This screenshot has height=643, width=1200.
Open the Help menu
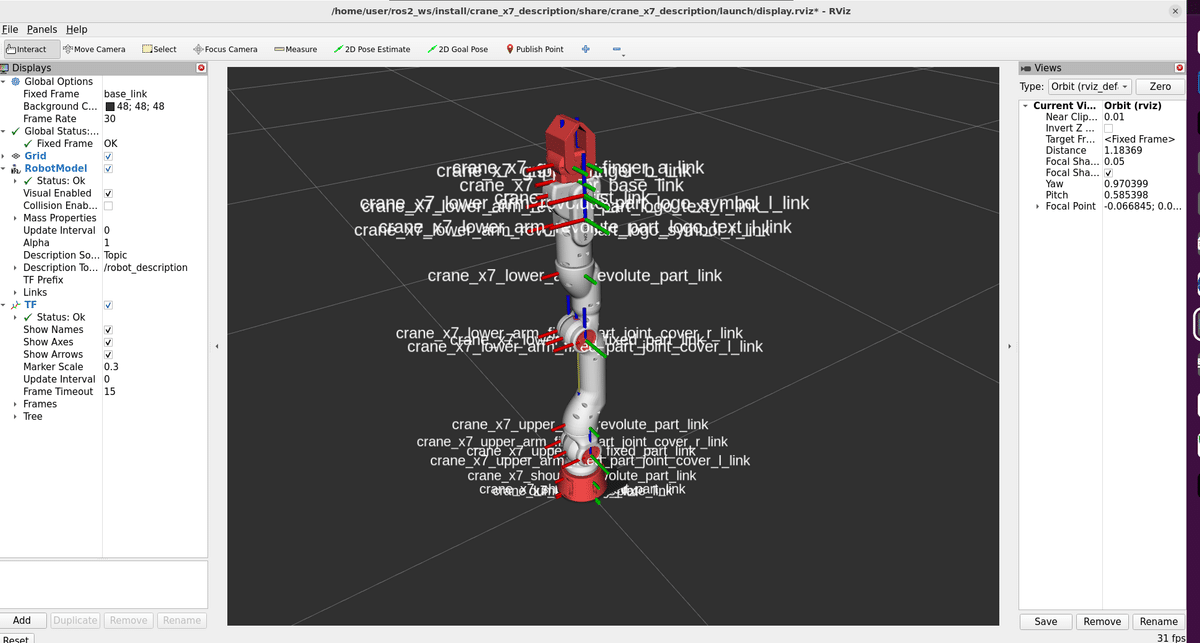click(x=77, y=29)
